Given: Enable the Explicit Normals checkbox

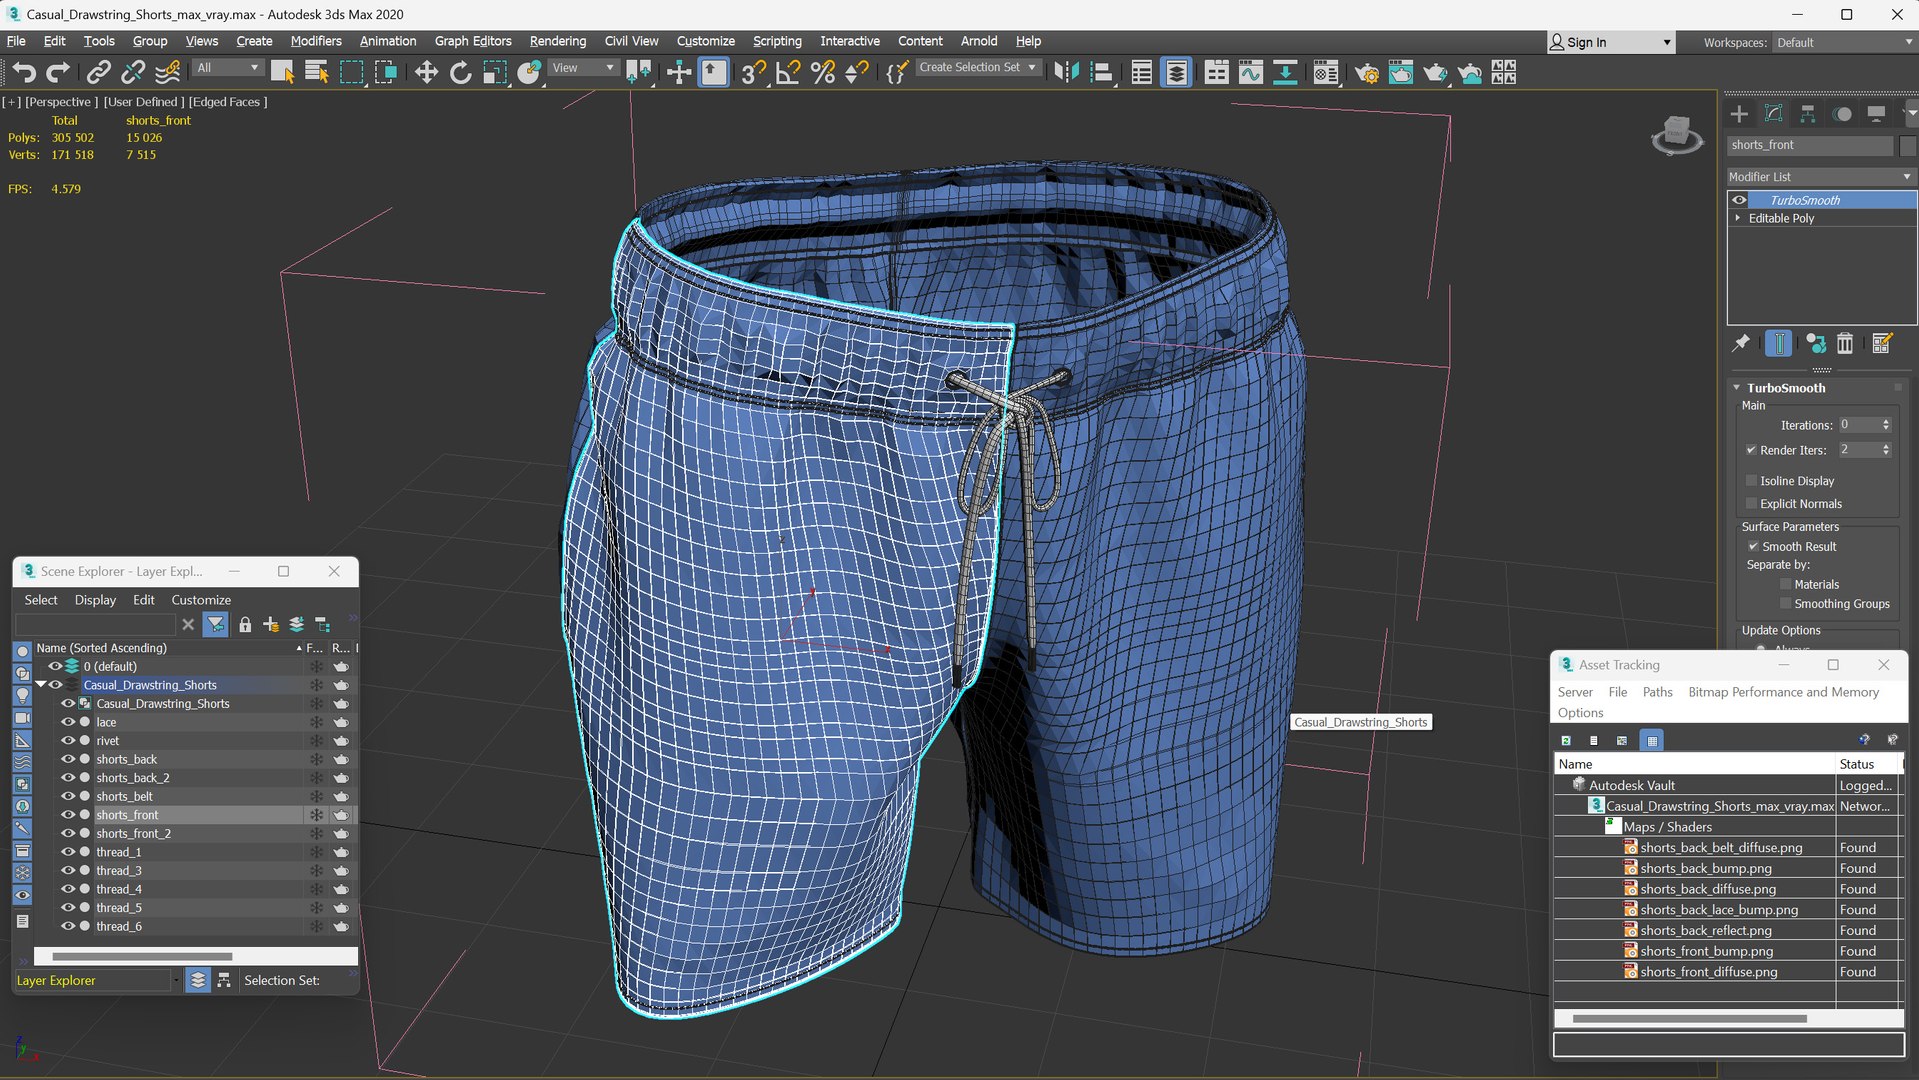Looking at the screenshot, I should [x=1751, y=504].
